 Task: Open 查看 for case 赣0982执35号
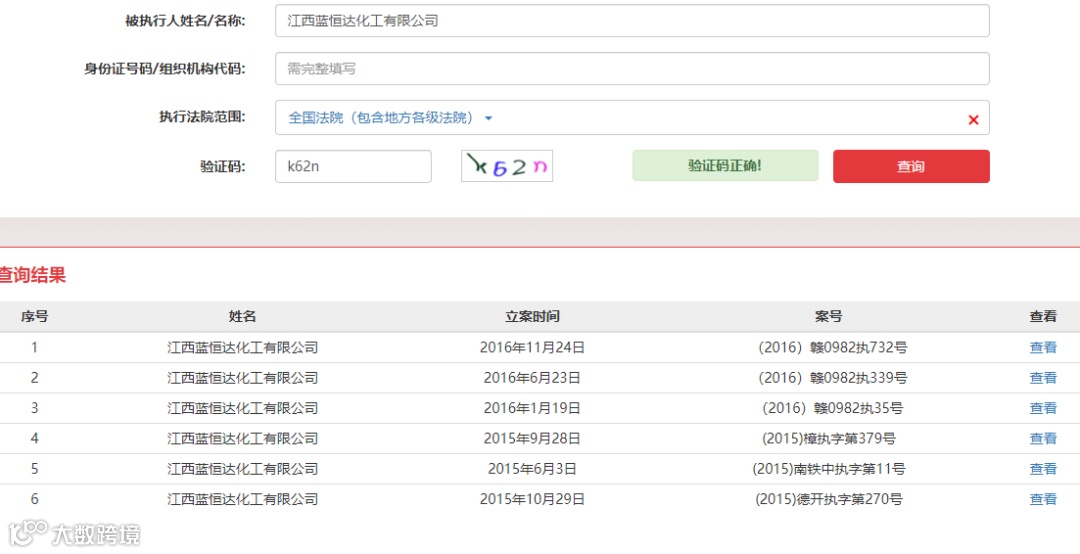click(1042, 408)
